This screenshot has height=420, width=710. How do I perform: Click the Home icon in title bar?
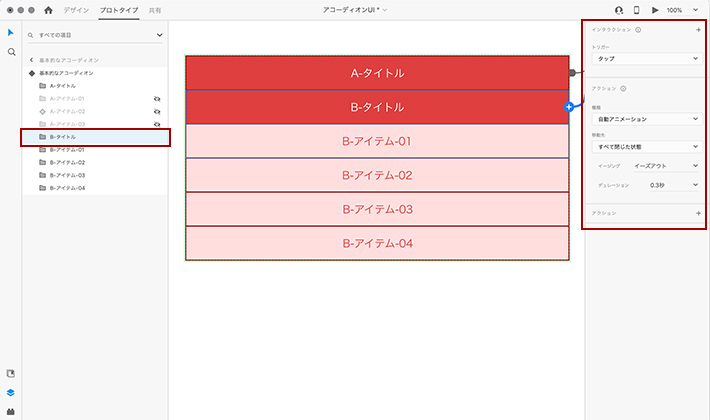tap(48, 10)
